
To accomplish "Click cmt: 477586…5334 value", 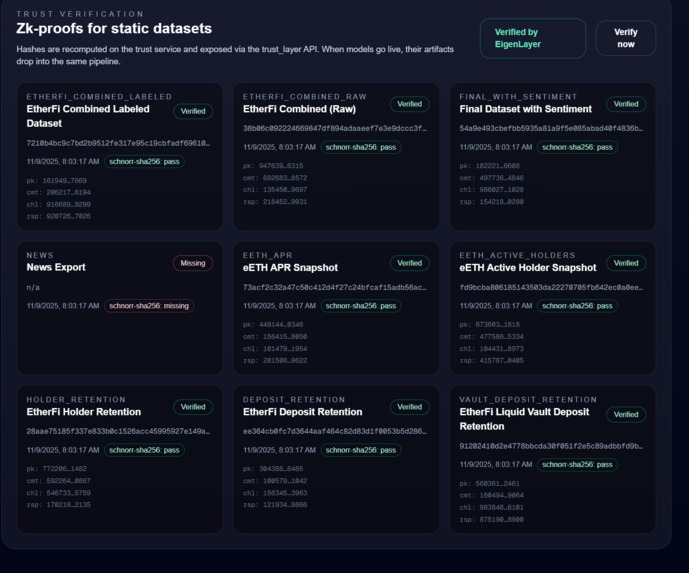I will [491, 337].
